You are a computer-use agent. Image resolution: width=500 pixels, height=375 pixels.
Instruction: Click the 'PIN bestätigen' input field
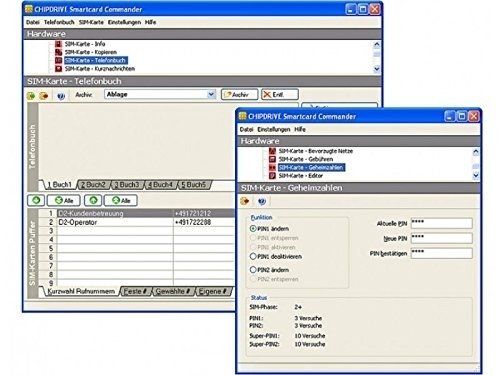[442, 253]
